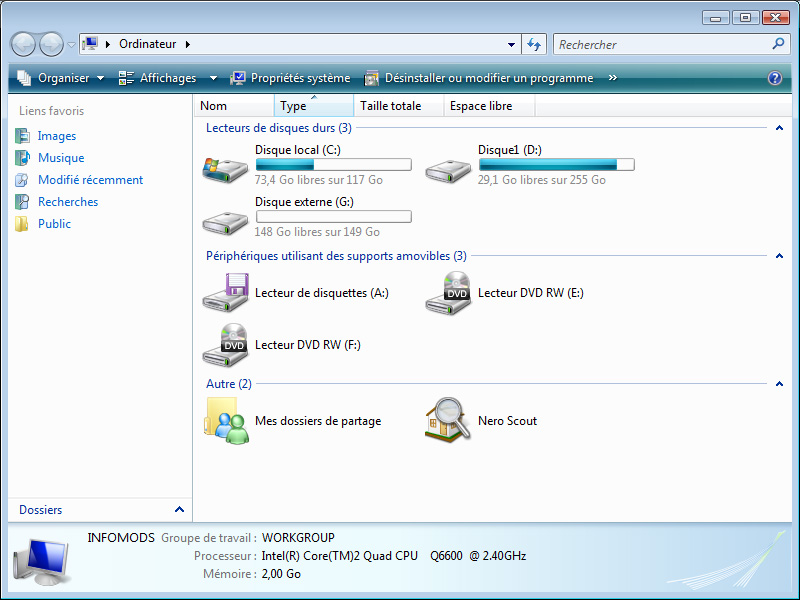Open the Mes dossiers de partage icon
This screenshot has height=600, width=800.
pyautogui.click(x=226, y=421)
